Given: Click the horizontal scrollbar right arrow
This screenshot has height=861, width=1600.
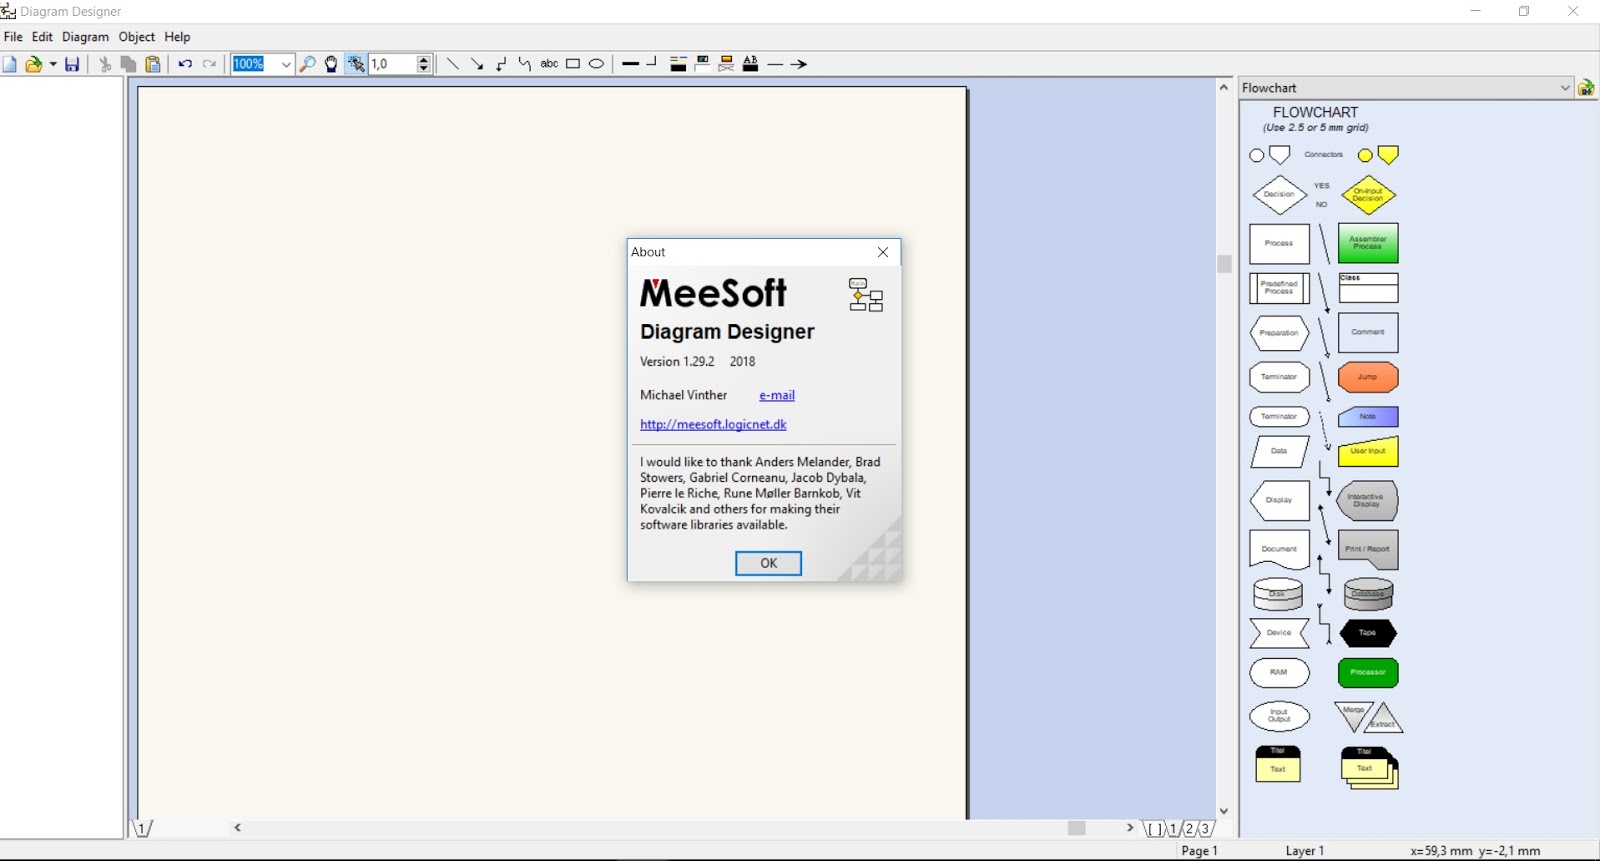Looking at the screenshot, I should [x=1130, y=828].
